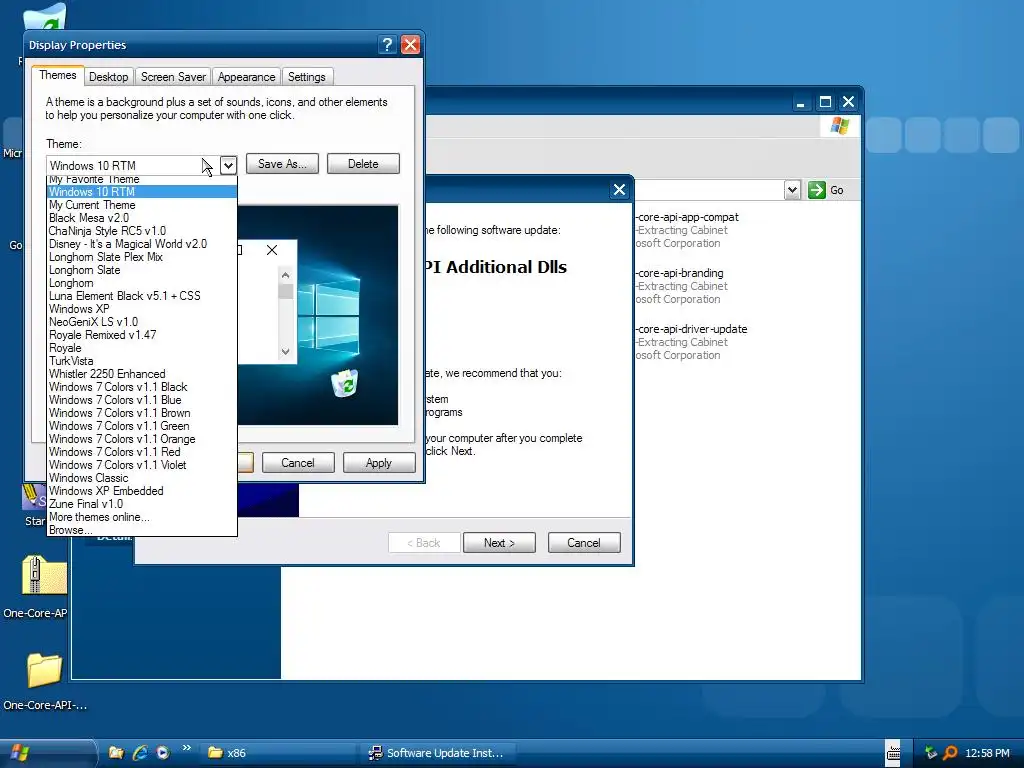Click Next in the Software Update wizard
Image resolution: width=1024 pixels, height=768 pixels.
[499, 543]
